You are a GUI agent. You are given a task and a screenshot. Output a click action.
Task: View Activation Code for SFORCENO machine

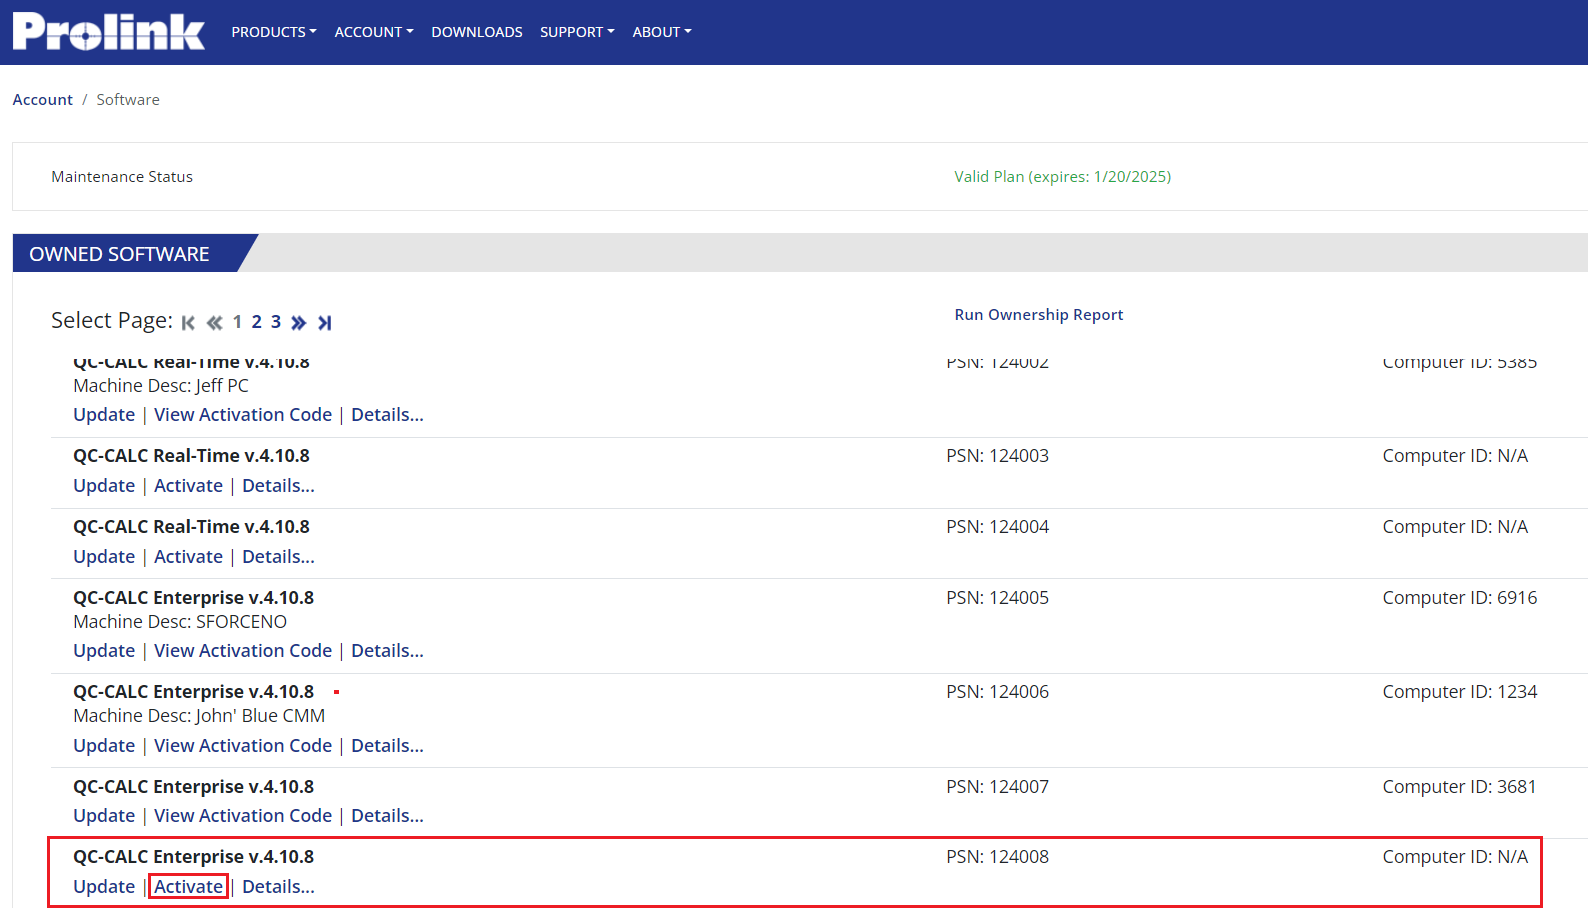[243, 650]
